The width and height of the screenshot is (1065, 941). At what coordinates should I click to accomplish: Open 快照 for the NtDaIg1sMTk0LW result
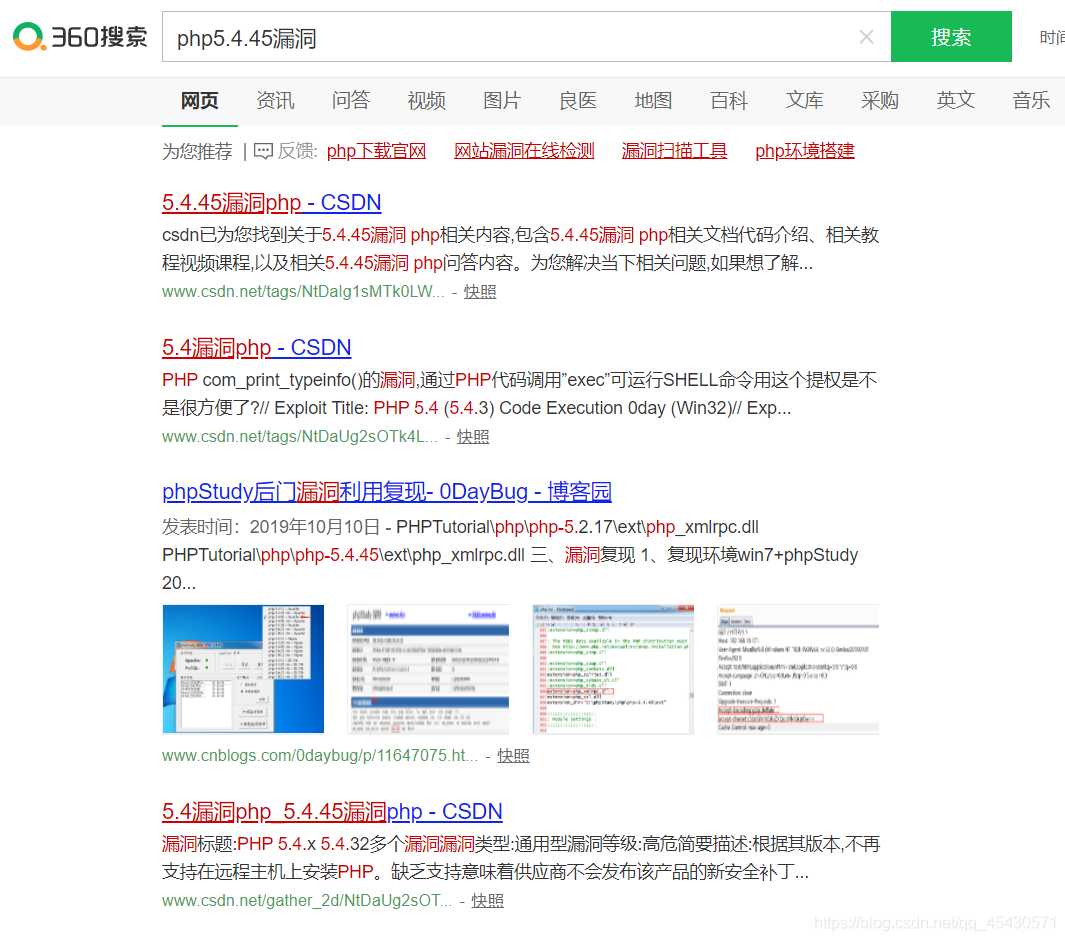pos(480,291)
